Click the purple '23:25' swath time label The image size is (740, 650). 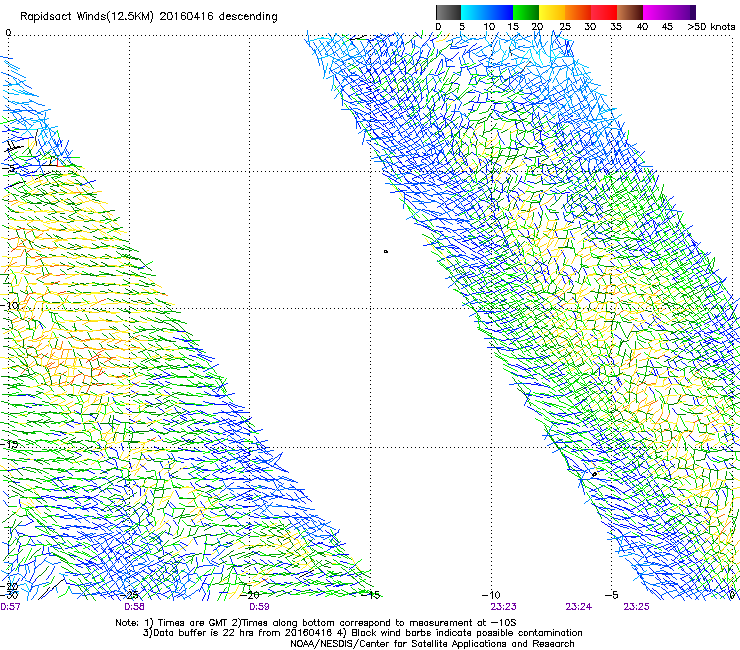(636, 607)
